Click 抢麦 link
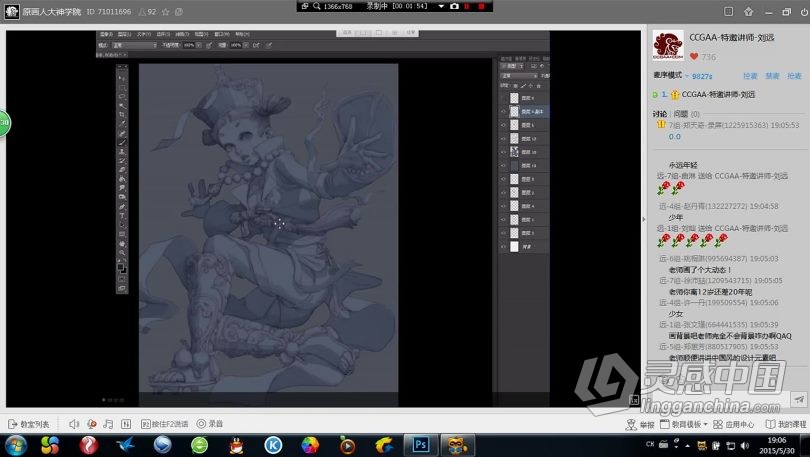This screenshot has height=457, width=810. (795, 76)
